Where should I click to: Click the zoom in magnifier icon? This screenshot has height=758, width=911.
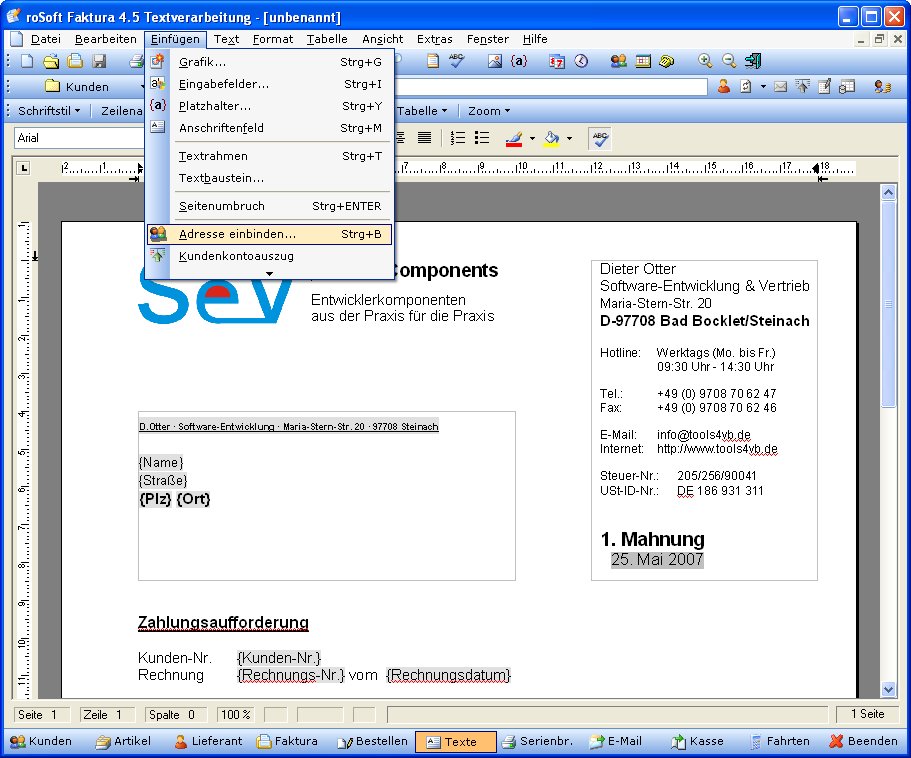click(705, 61)
